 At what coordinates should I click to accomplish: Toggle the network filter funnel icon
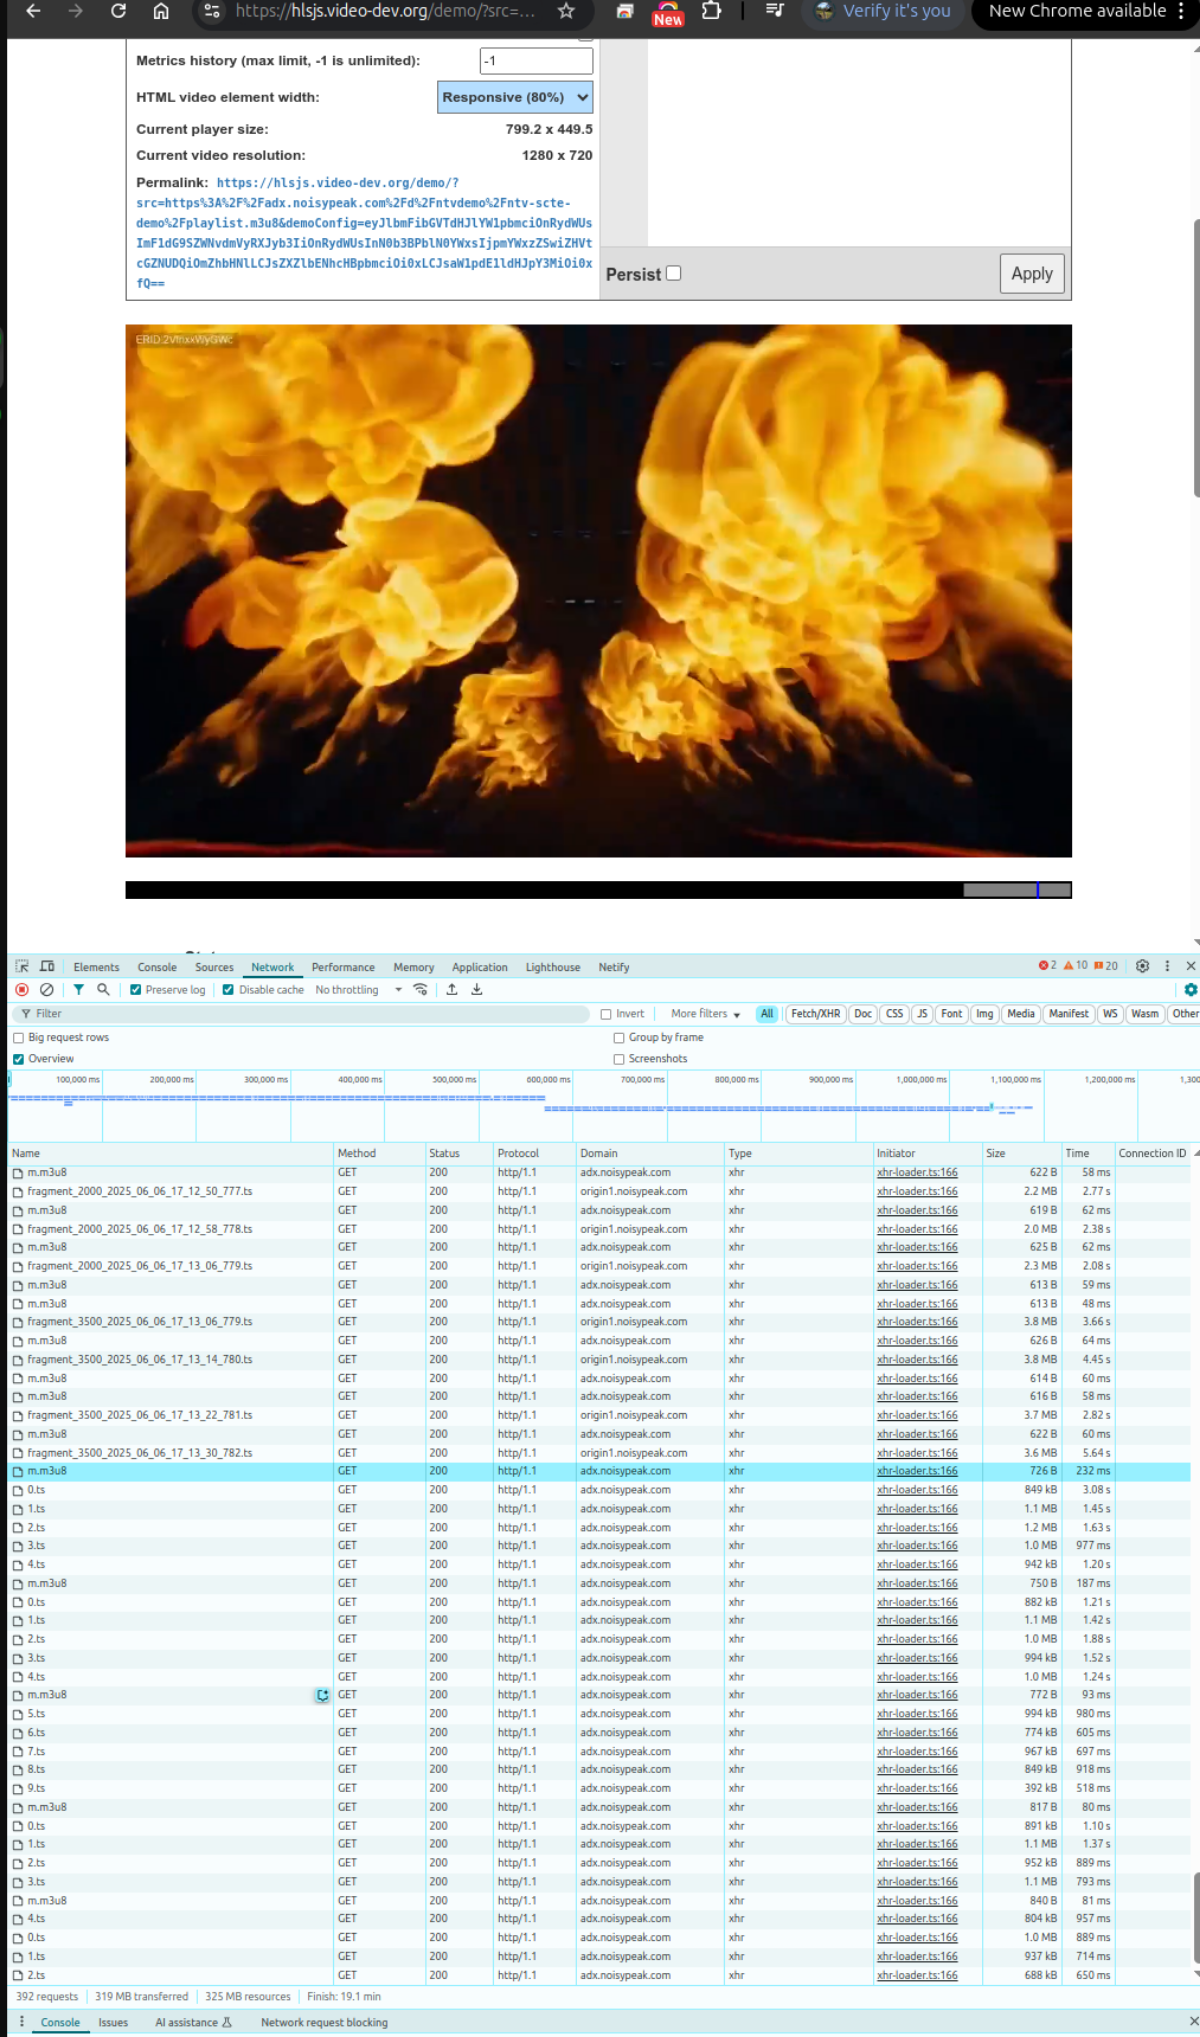point(78,989)
